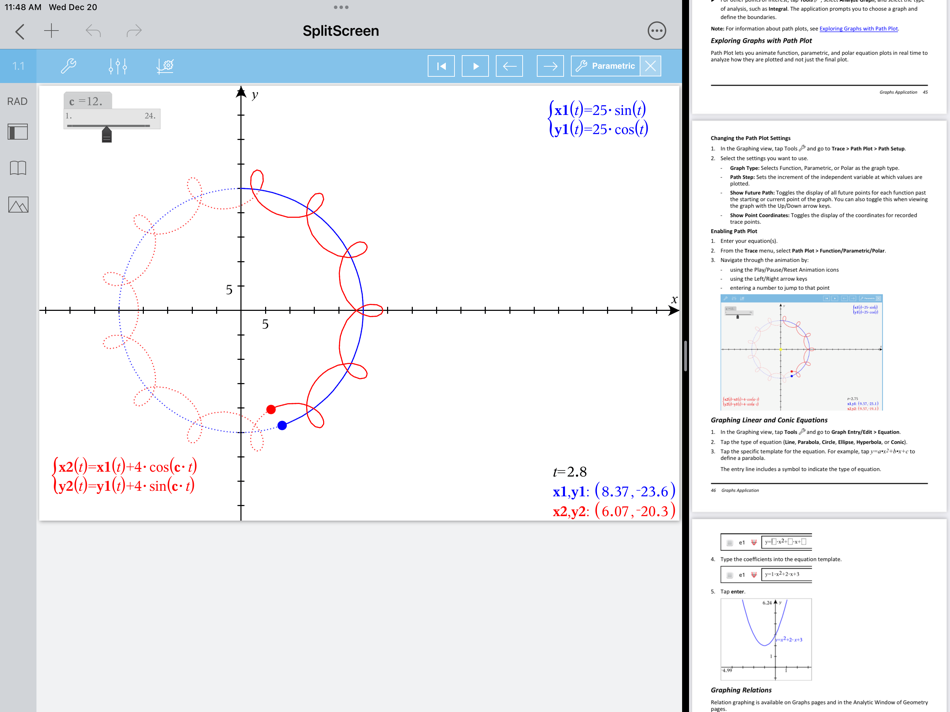Open the graph analysis tool icon
The image size is (950, 712).
(x=165, y=65)
